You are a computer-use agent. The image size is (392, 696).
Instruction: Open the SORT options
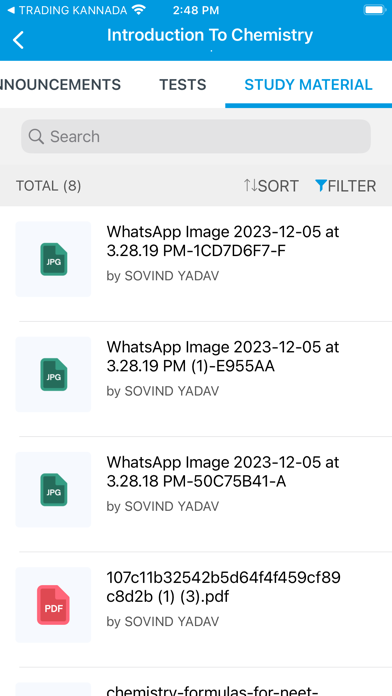271,186
